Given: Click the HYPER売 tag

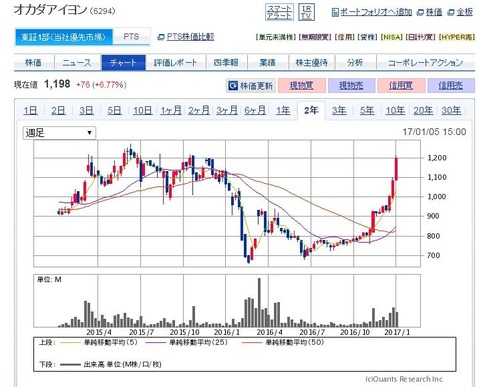Looking at the screenshot, I should (x=457, y=37).
